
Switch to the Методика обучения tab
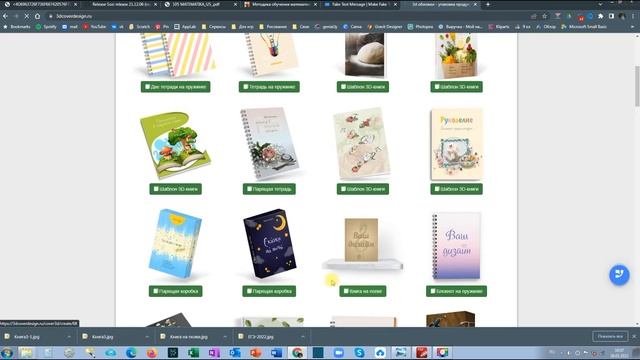(x=280, y=4)
